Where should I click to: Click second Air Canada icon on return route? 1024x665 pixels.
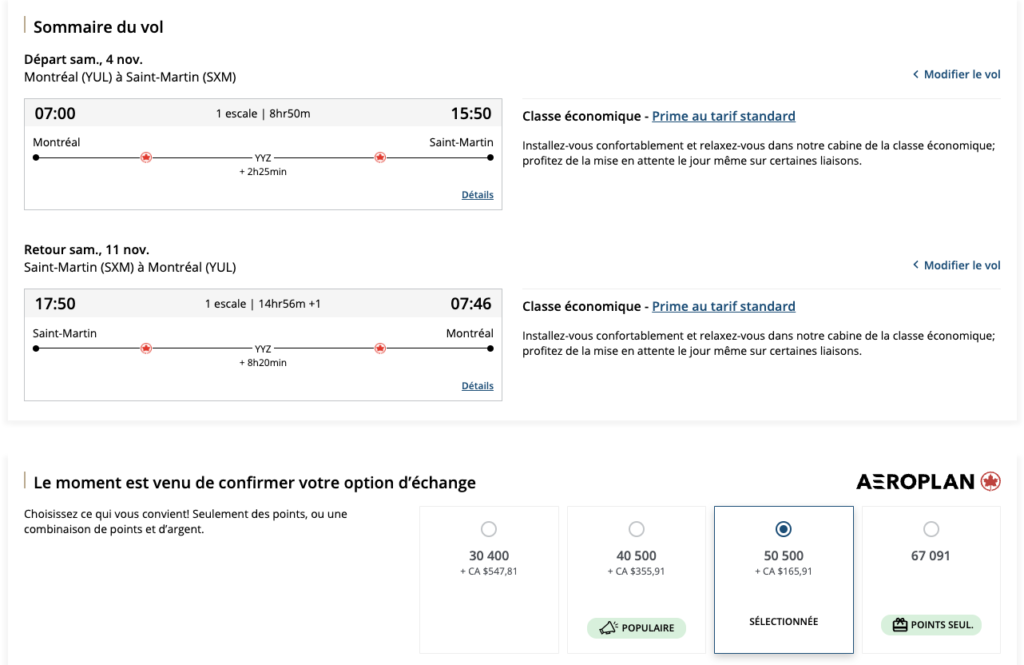pyautogui.click(x=380, y=348)
